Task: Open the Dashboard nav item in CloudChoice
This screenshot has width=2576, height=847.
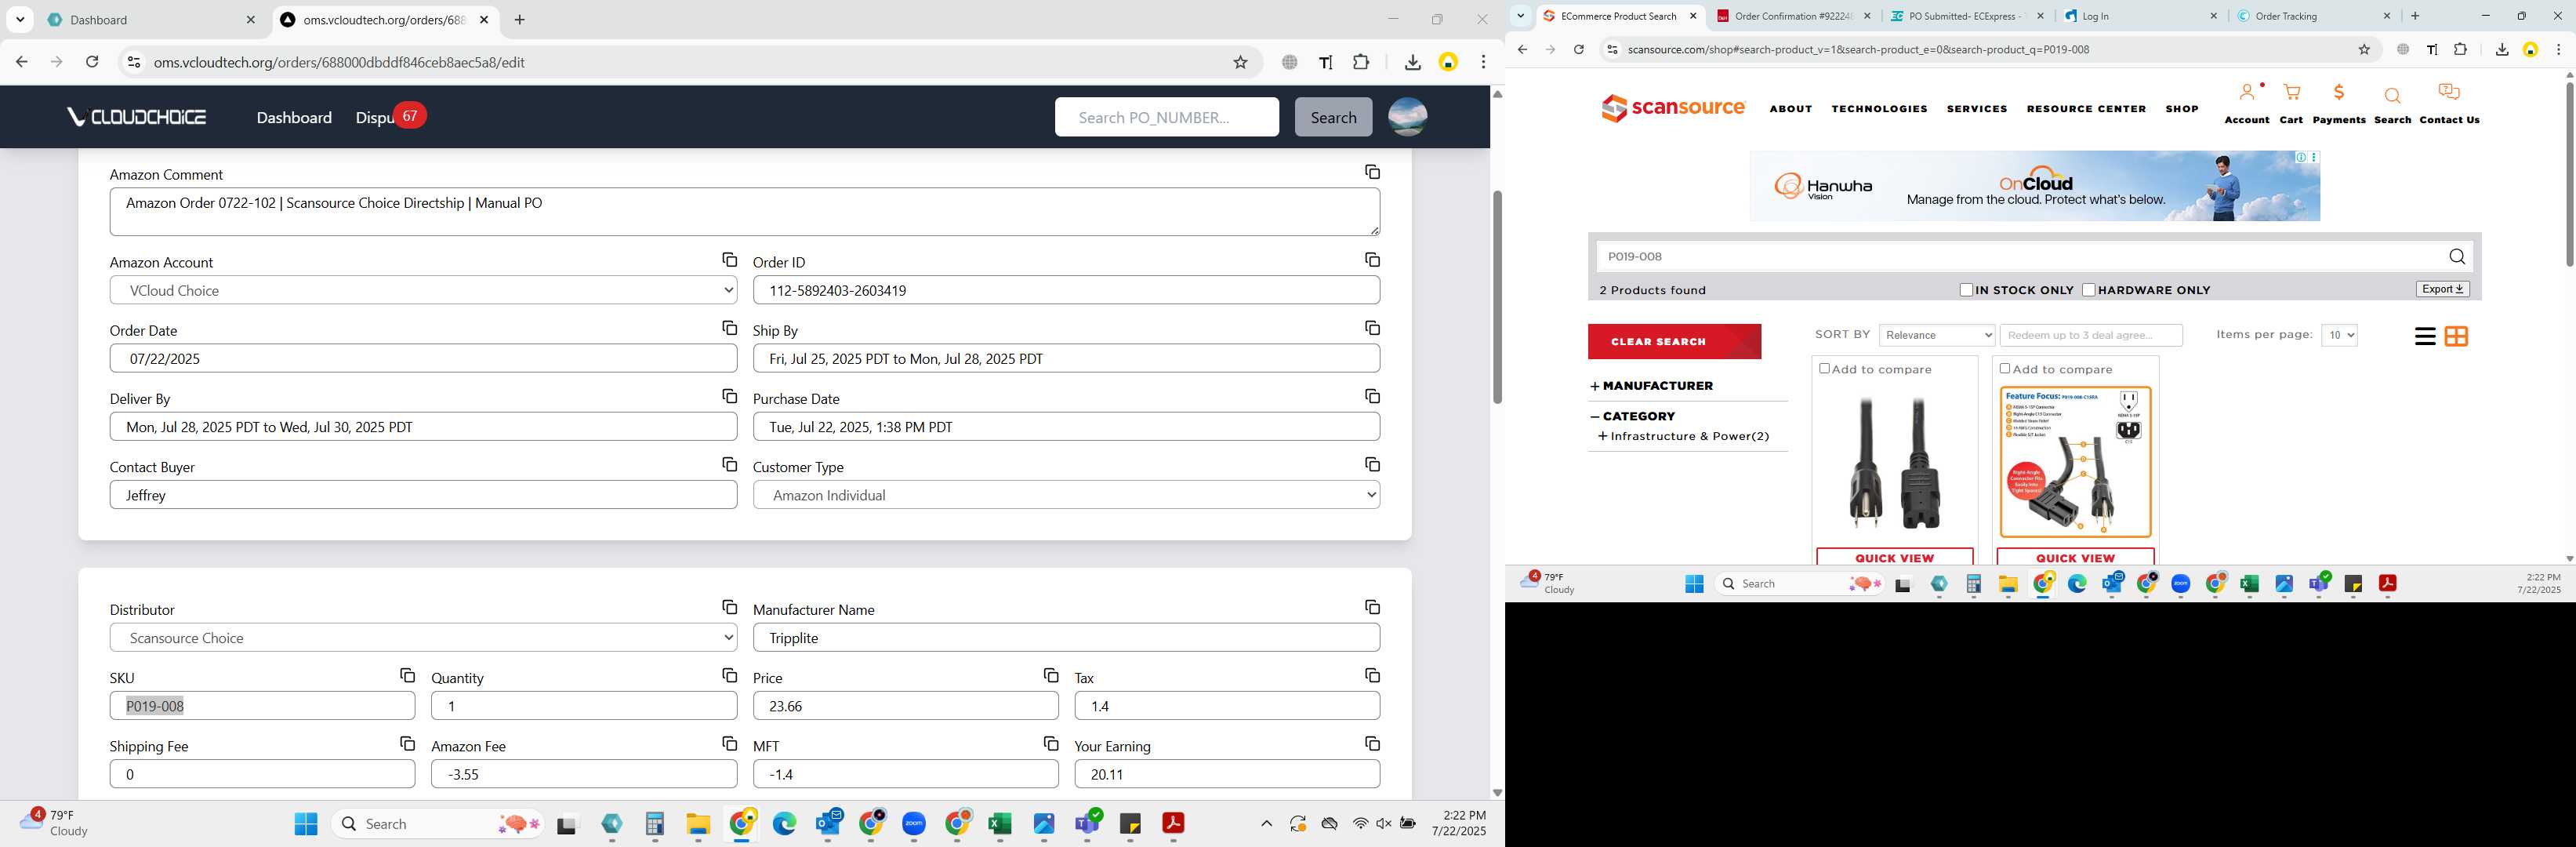Action: pyautogui.click(x=294, y=117)
